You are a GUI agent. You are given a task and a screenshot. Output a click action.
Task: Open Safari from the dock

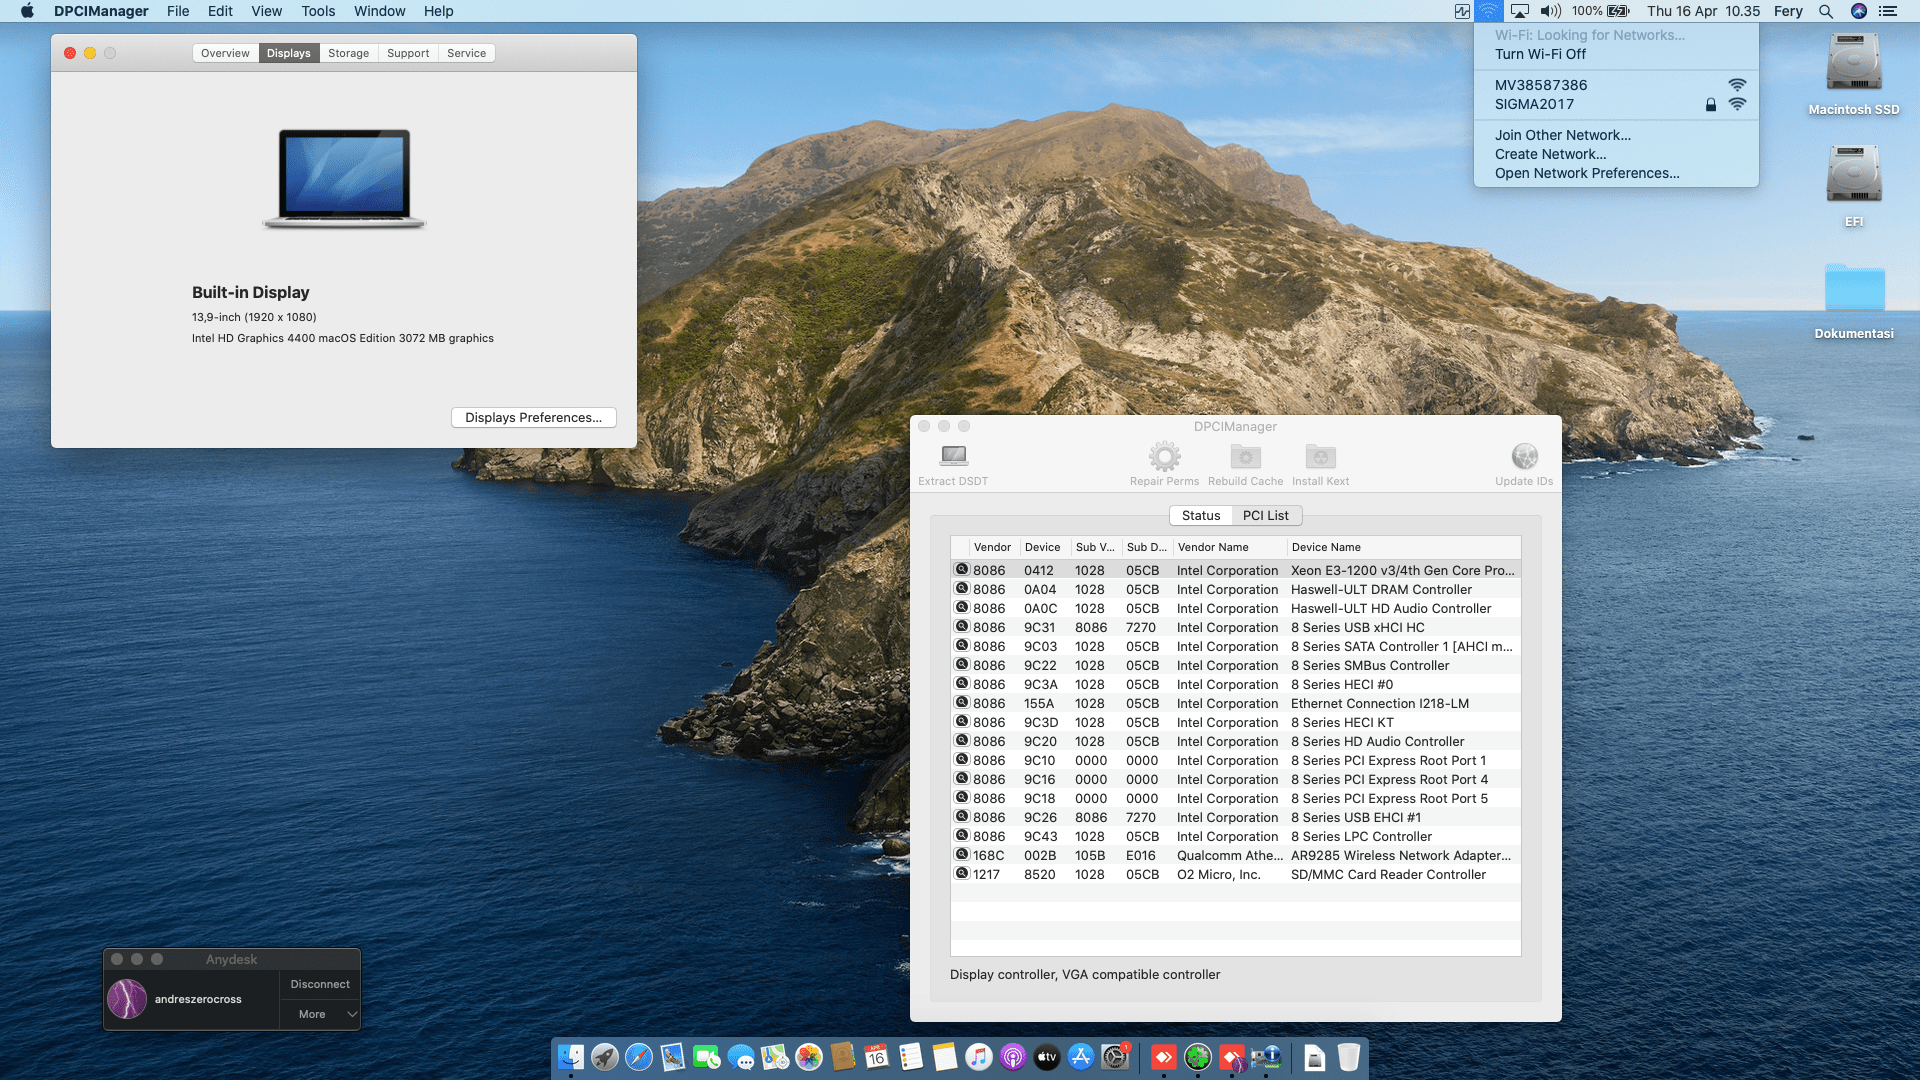tap(639, 1057)
